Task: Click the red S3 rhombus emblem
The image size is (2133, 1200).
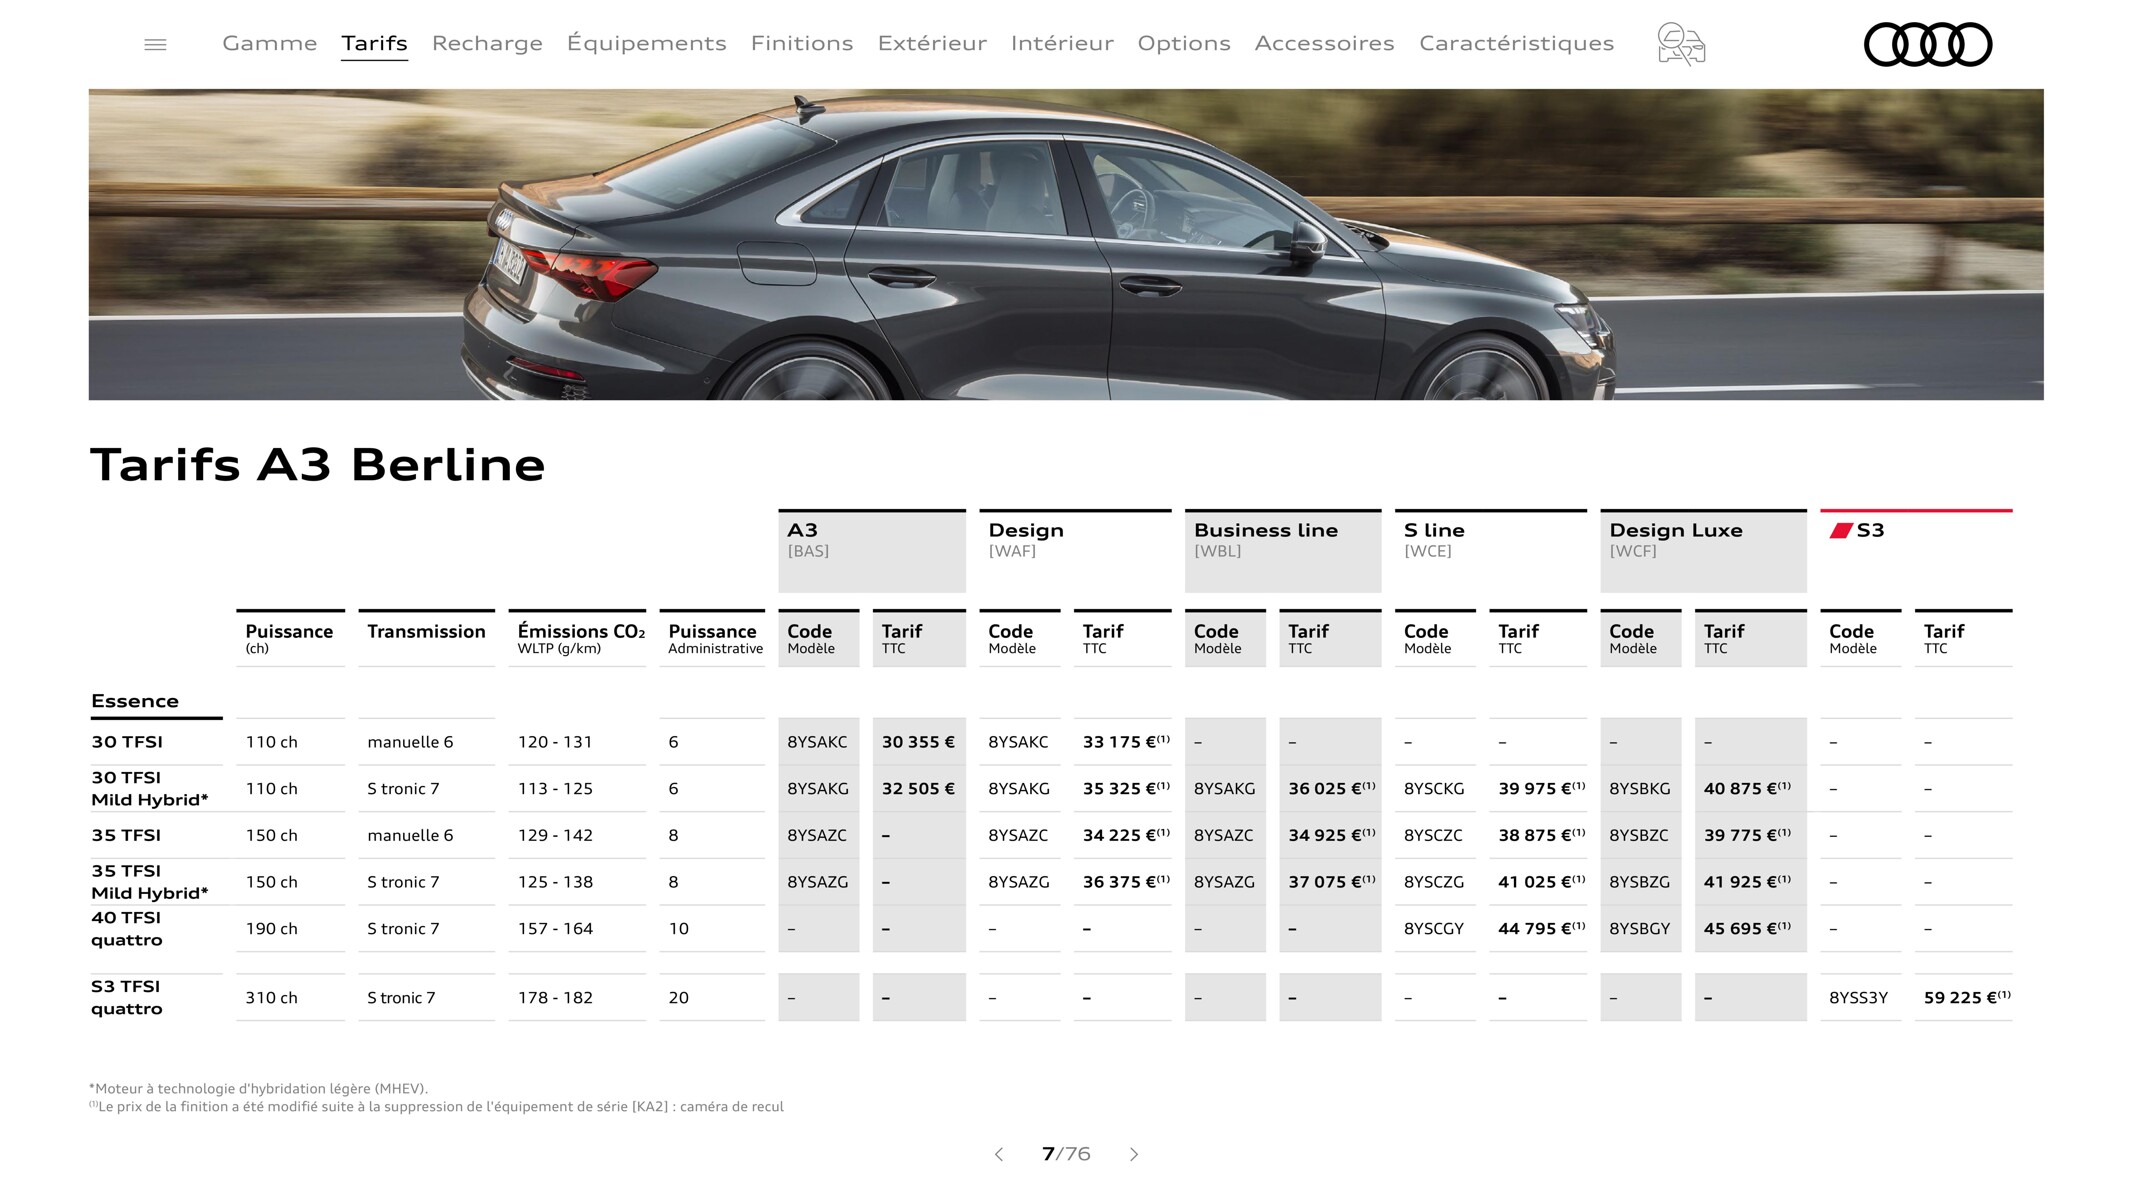Action: click(1841, 530)
